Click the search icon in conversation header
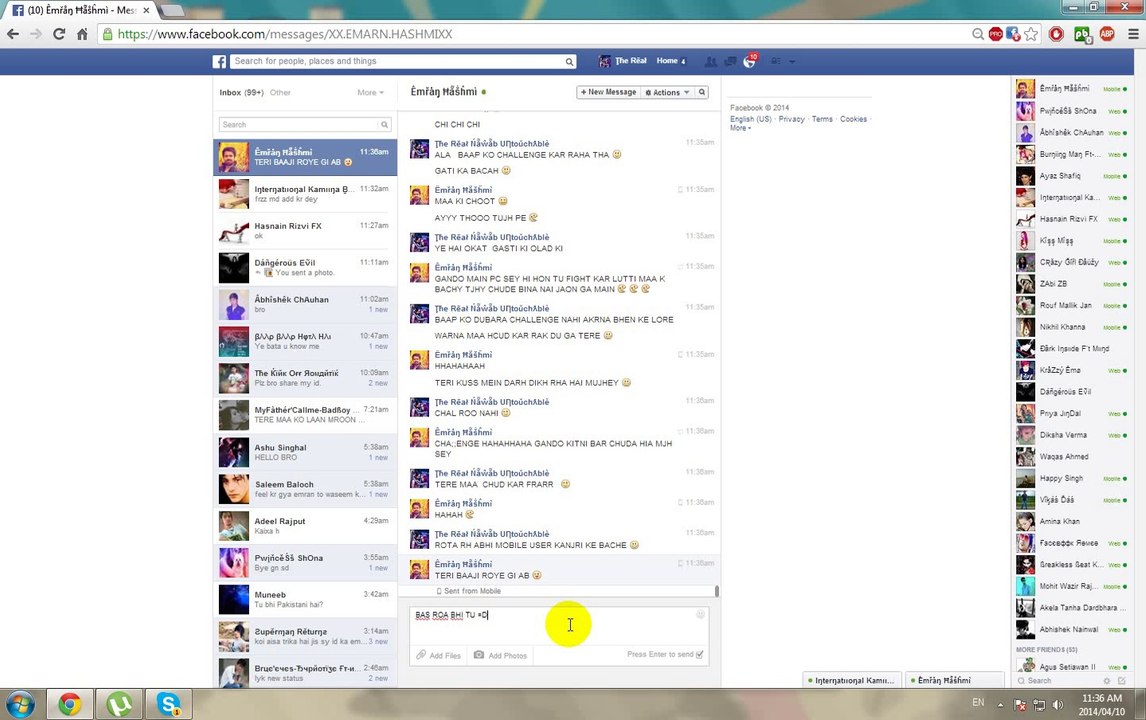Screen dimensions: 1146x720 pyautogui.click(x=702, y=92)
